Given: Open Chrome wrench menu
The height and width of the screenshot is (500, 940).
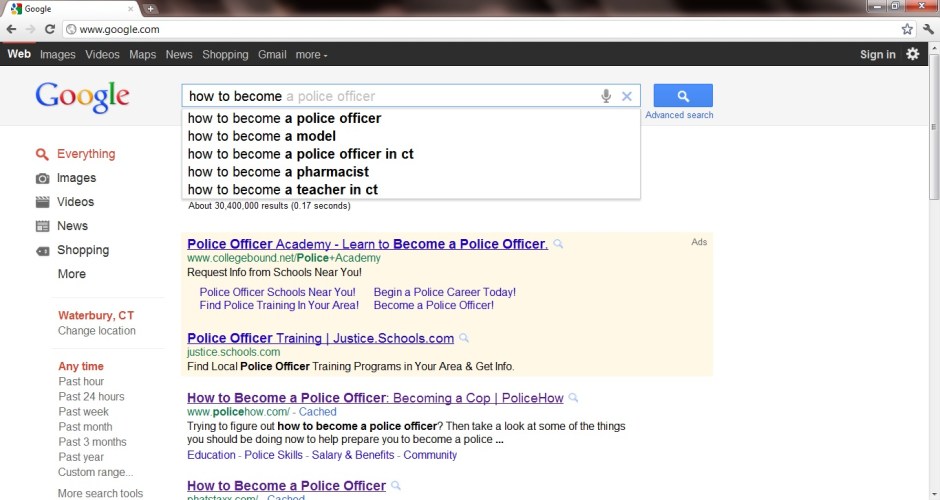Looking at the screenshot, I should click(928, 29).
